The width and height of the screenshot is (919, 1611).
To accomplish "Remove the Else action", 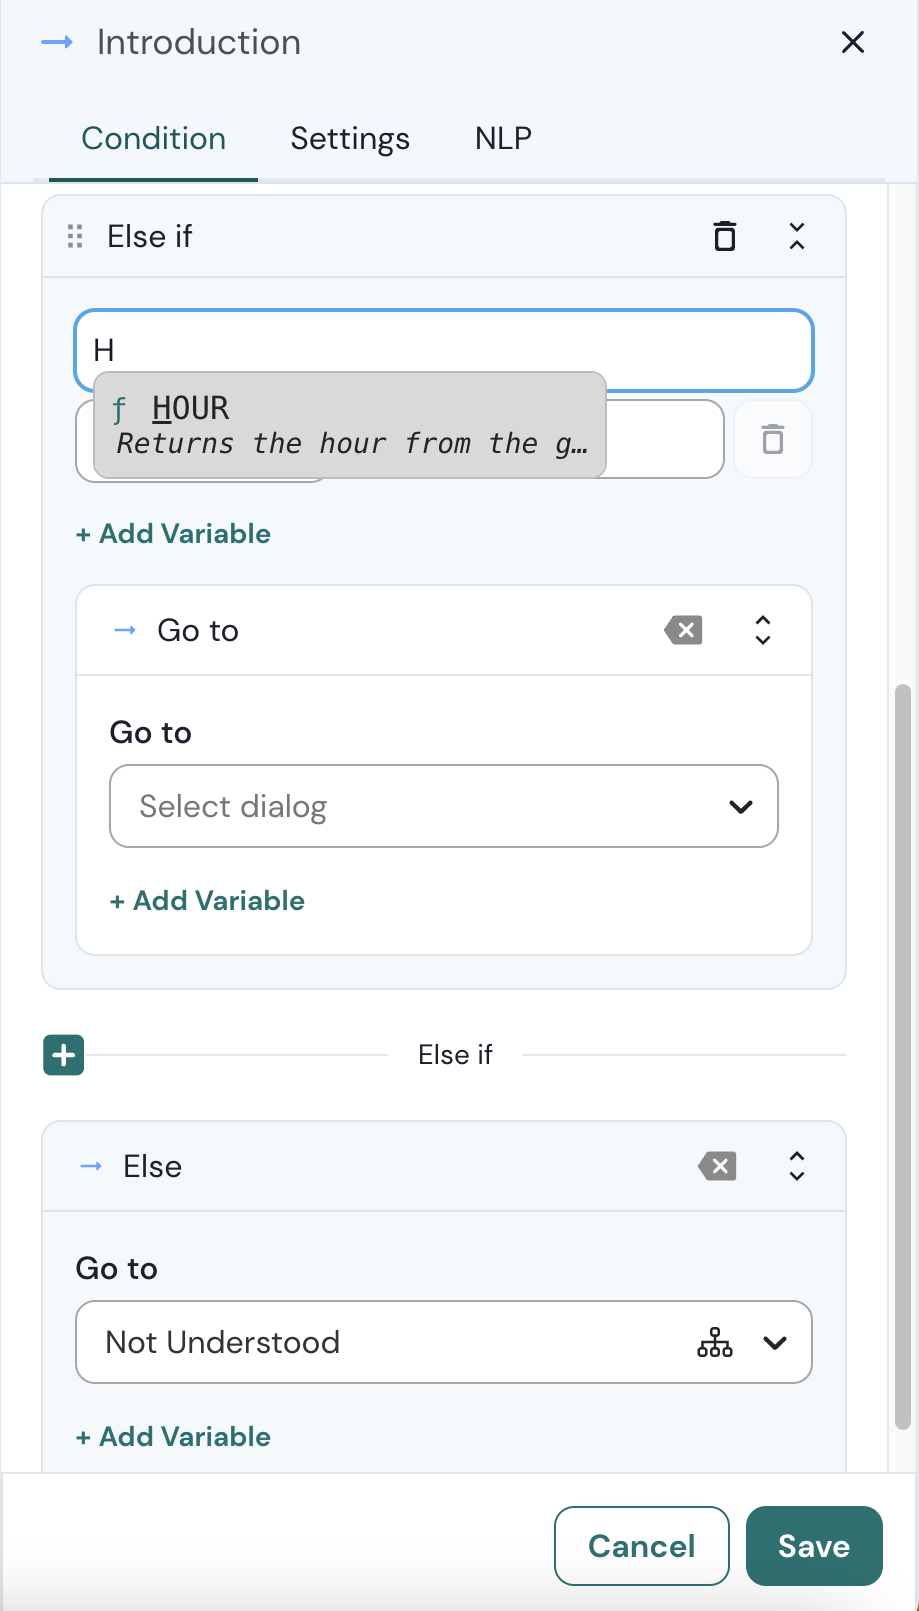I will (717, 1166).
